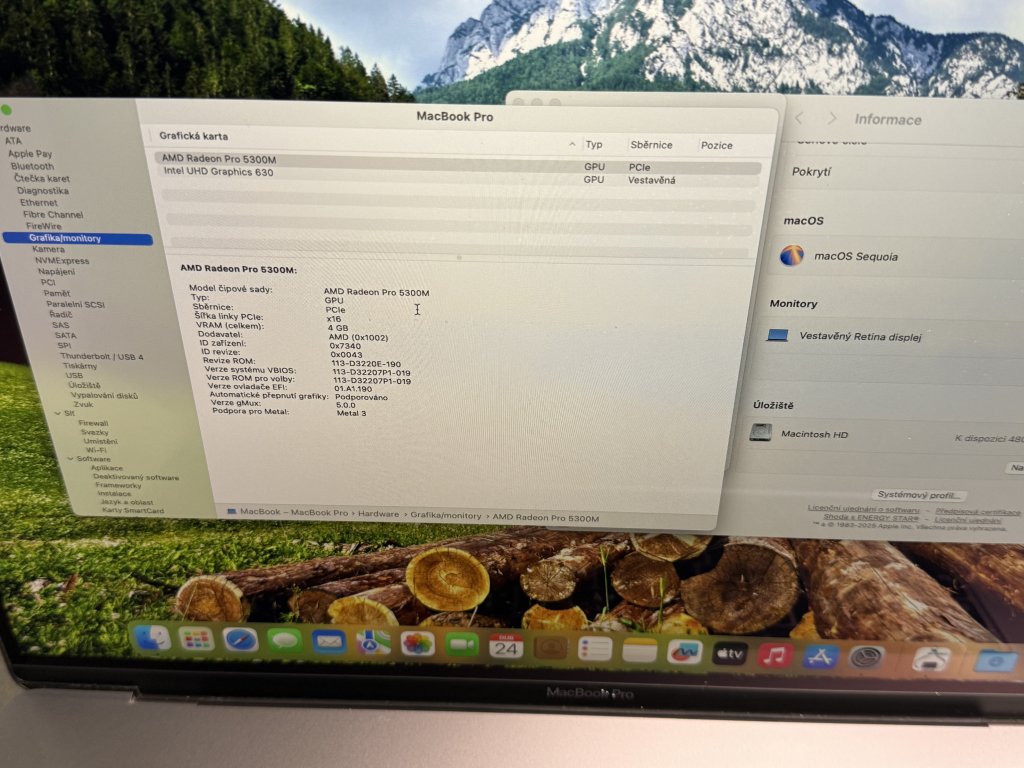Select Čtečka karet in the sidebar
This screenshot has height=768, width=1024.
point(42,178)
